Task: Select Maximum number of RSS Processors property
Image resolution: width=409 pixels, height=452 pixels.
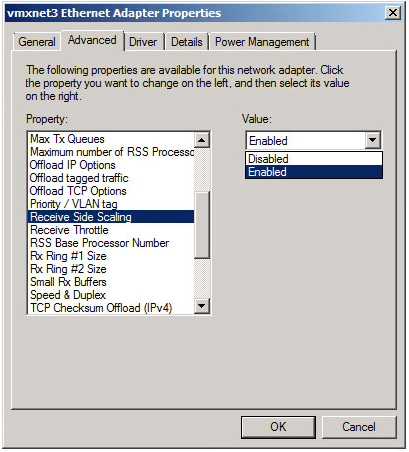Action: click(x=111, y=152)
